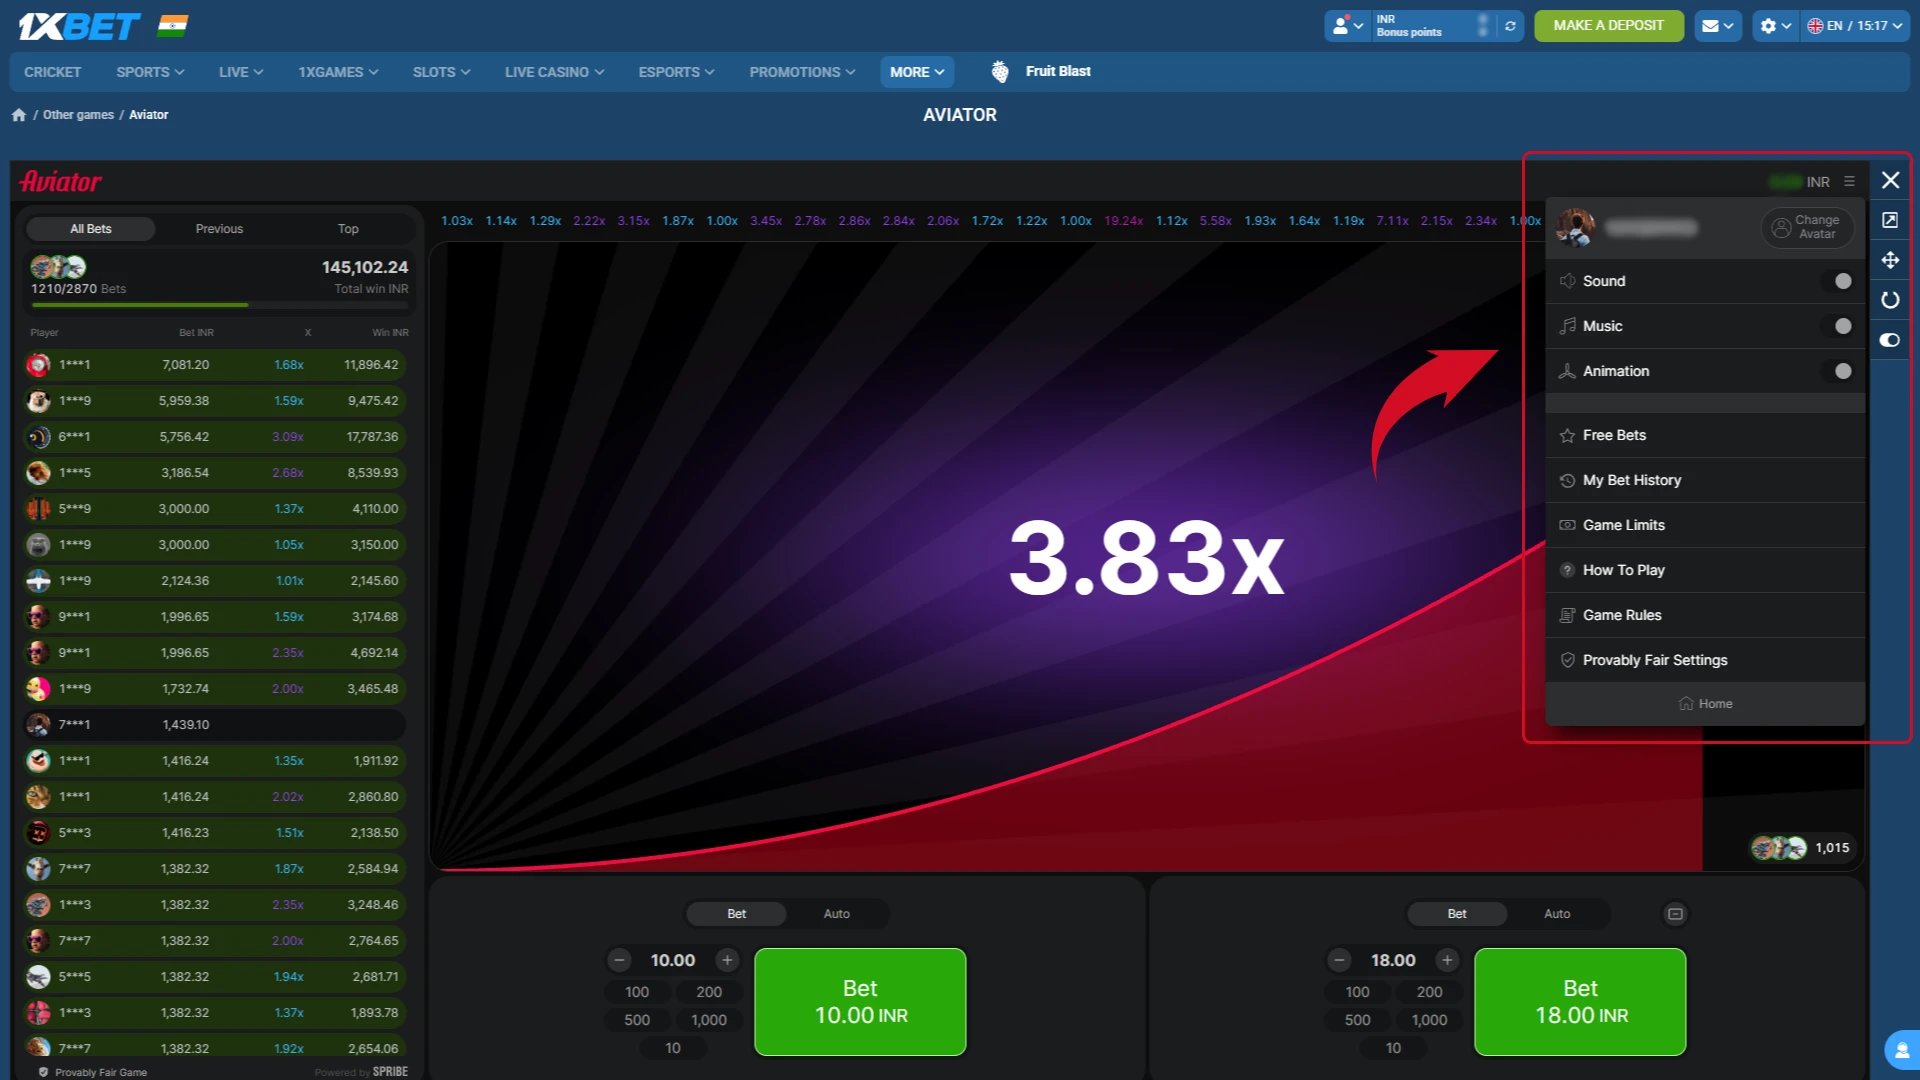This screenshot has width=1920, height=1080.
Task: Enable the Sound toggle
Action: (x=1841, y=281)
